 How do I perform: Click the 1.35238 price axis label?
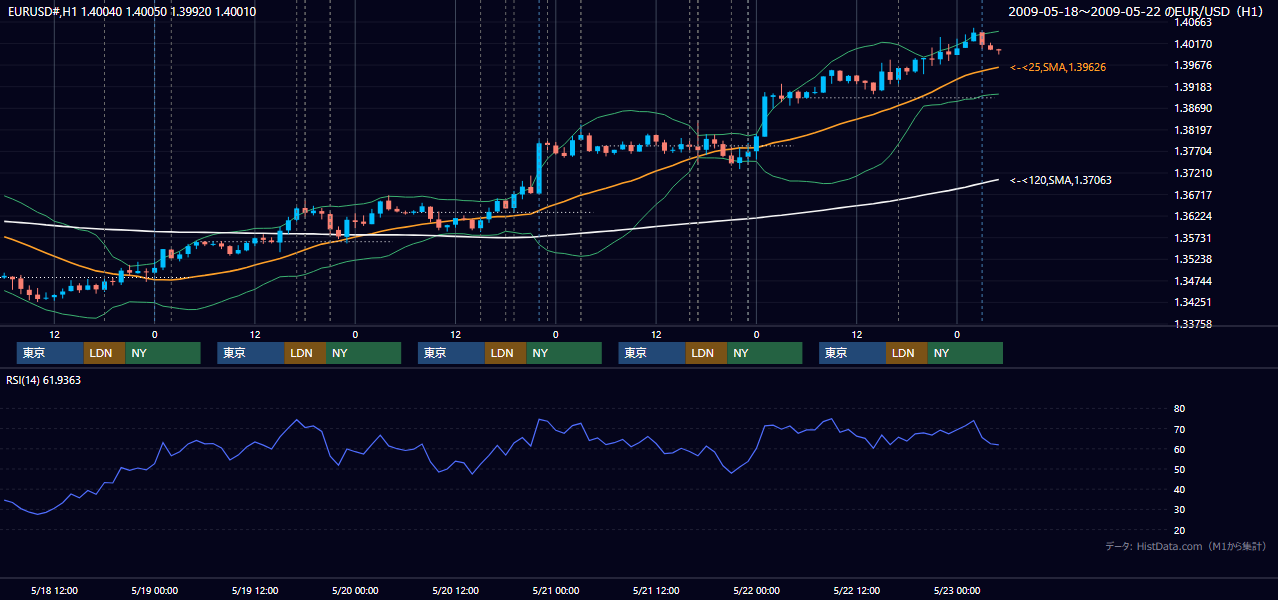click(1192, 259)
